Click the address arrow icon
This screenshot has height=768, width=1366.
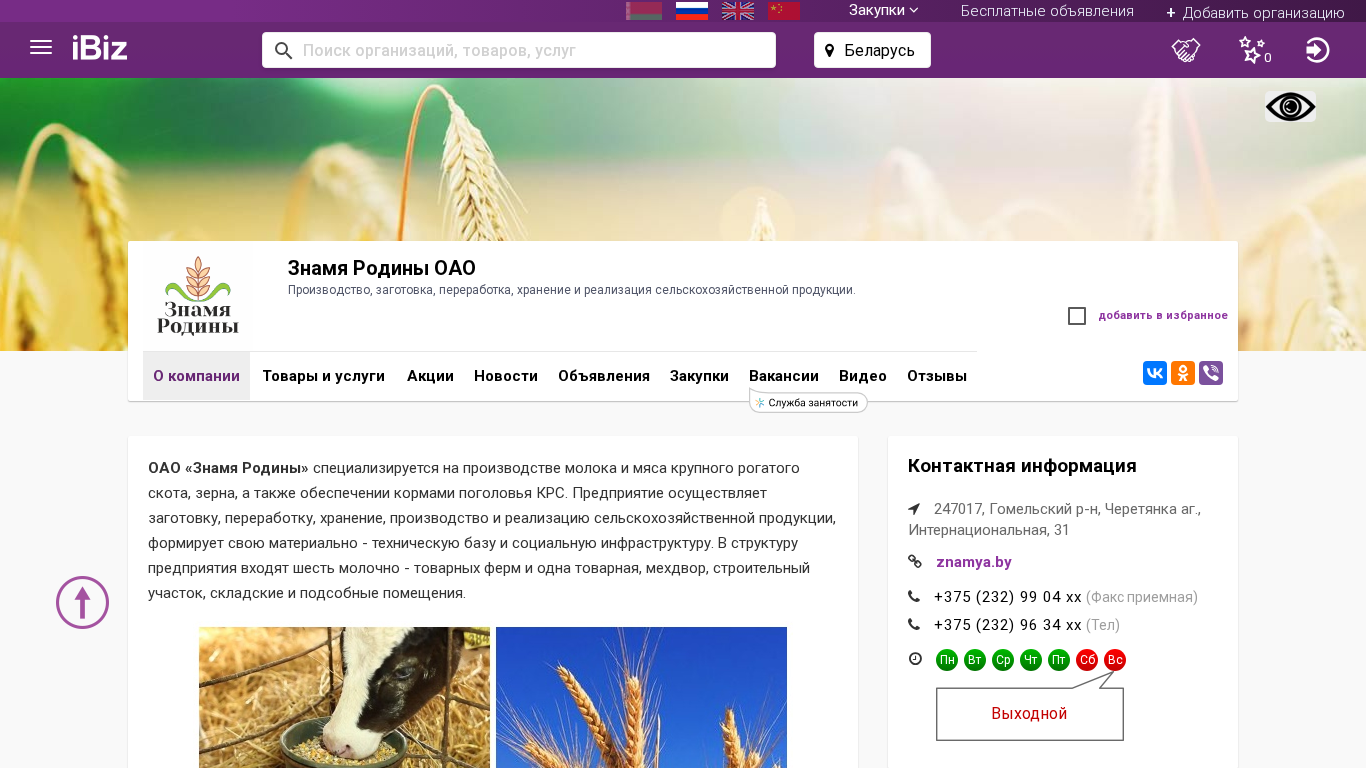pyautogui.click(x=914, y=509)
